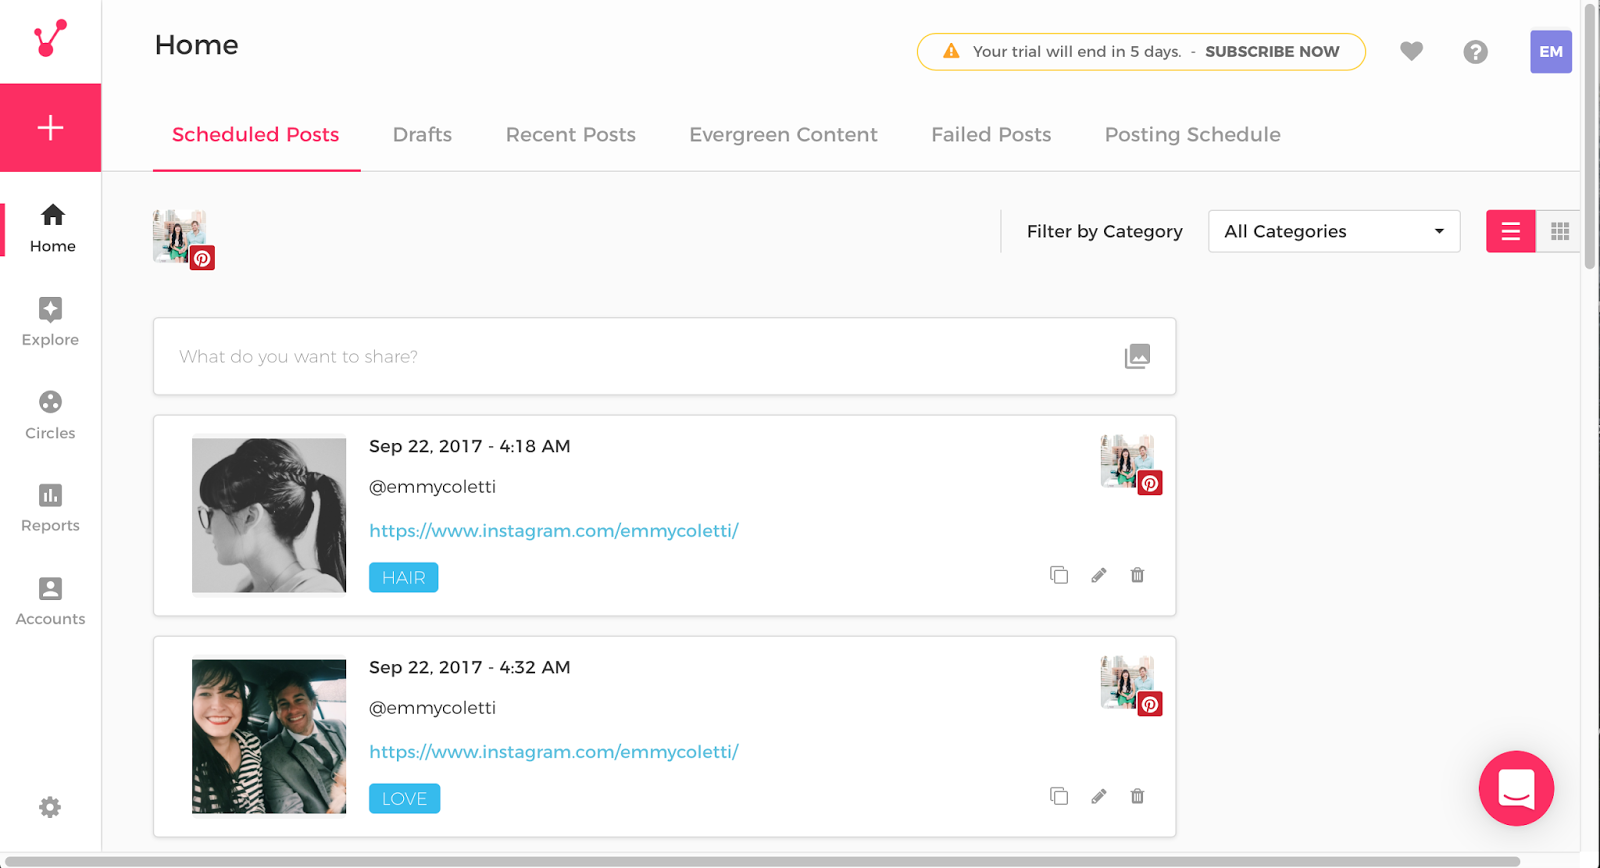Open Reports in the sidebar
Screen dimensions: 1600x868
tap(50, 508)
